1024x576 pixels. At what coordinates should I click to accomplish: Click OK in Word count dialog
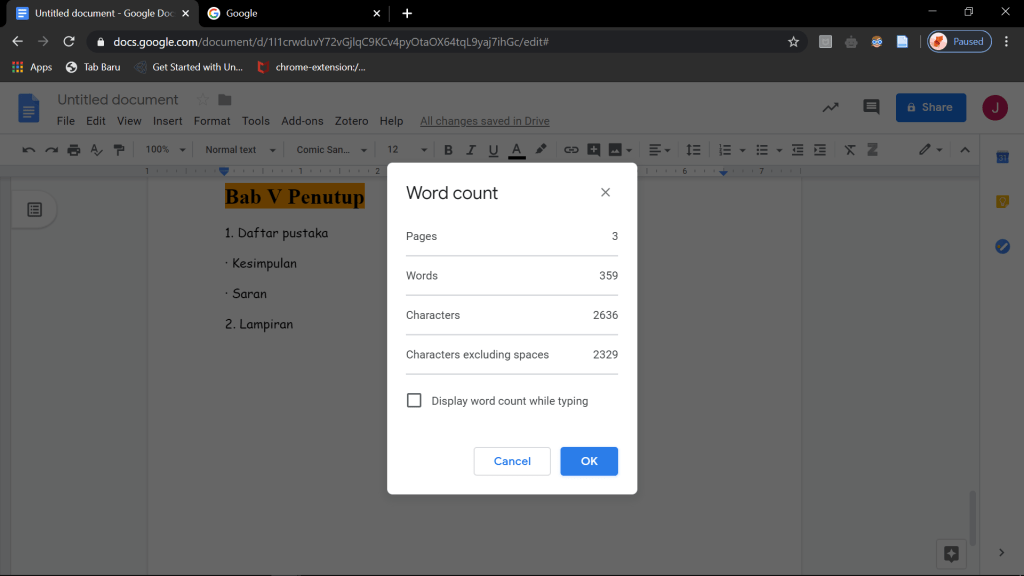click(589, 461)
